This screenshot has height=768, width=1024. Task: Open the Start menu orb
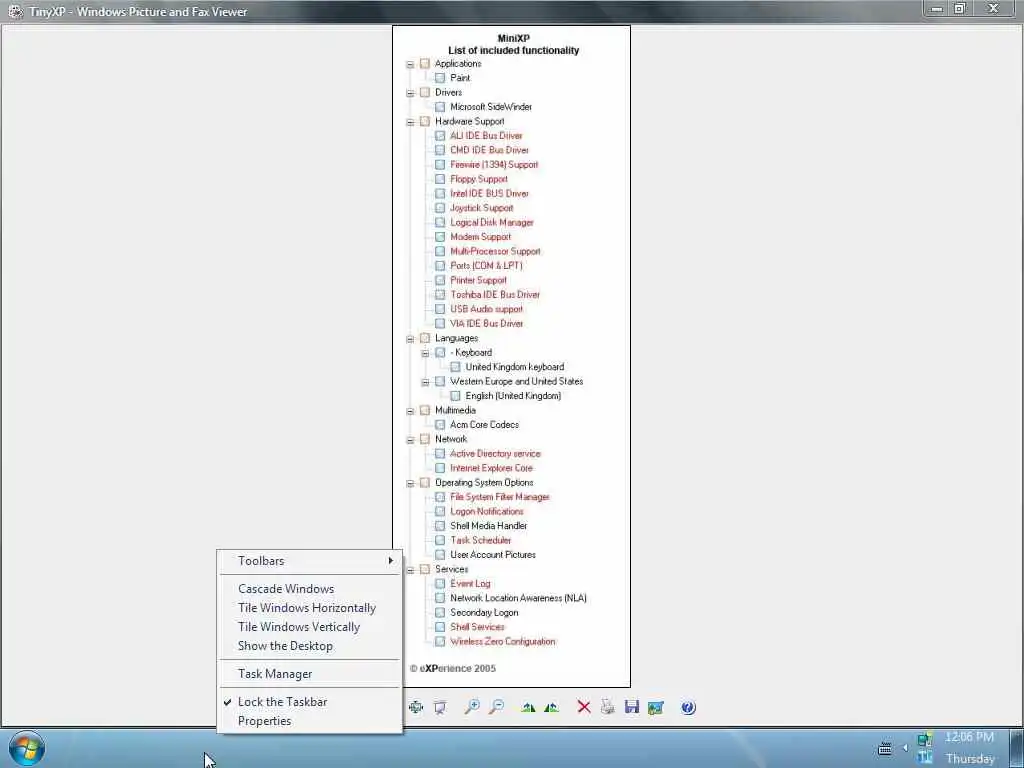click(x=27, y=748)
